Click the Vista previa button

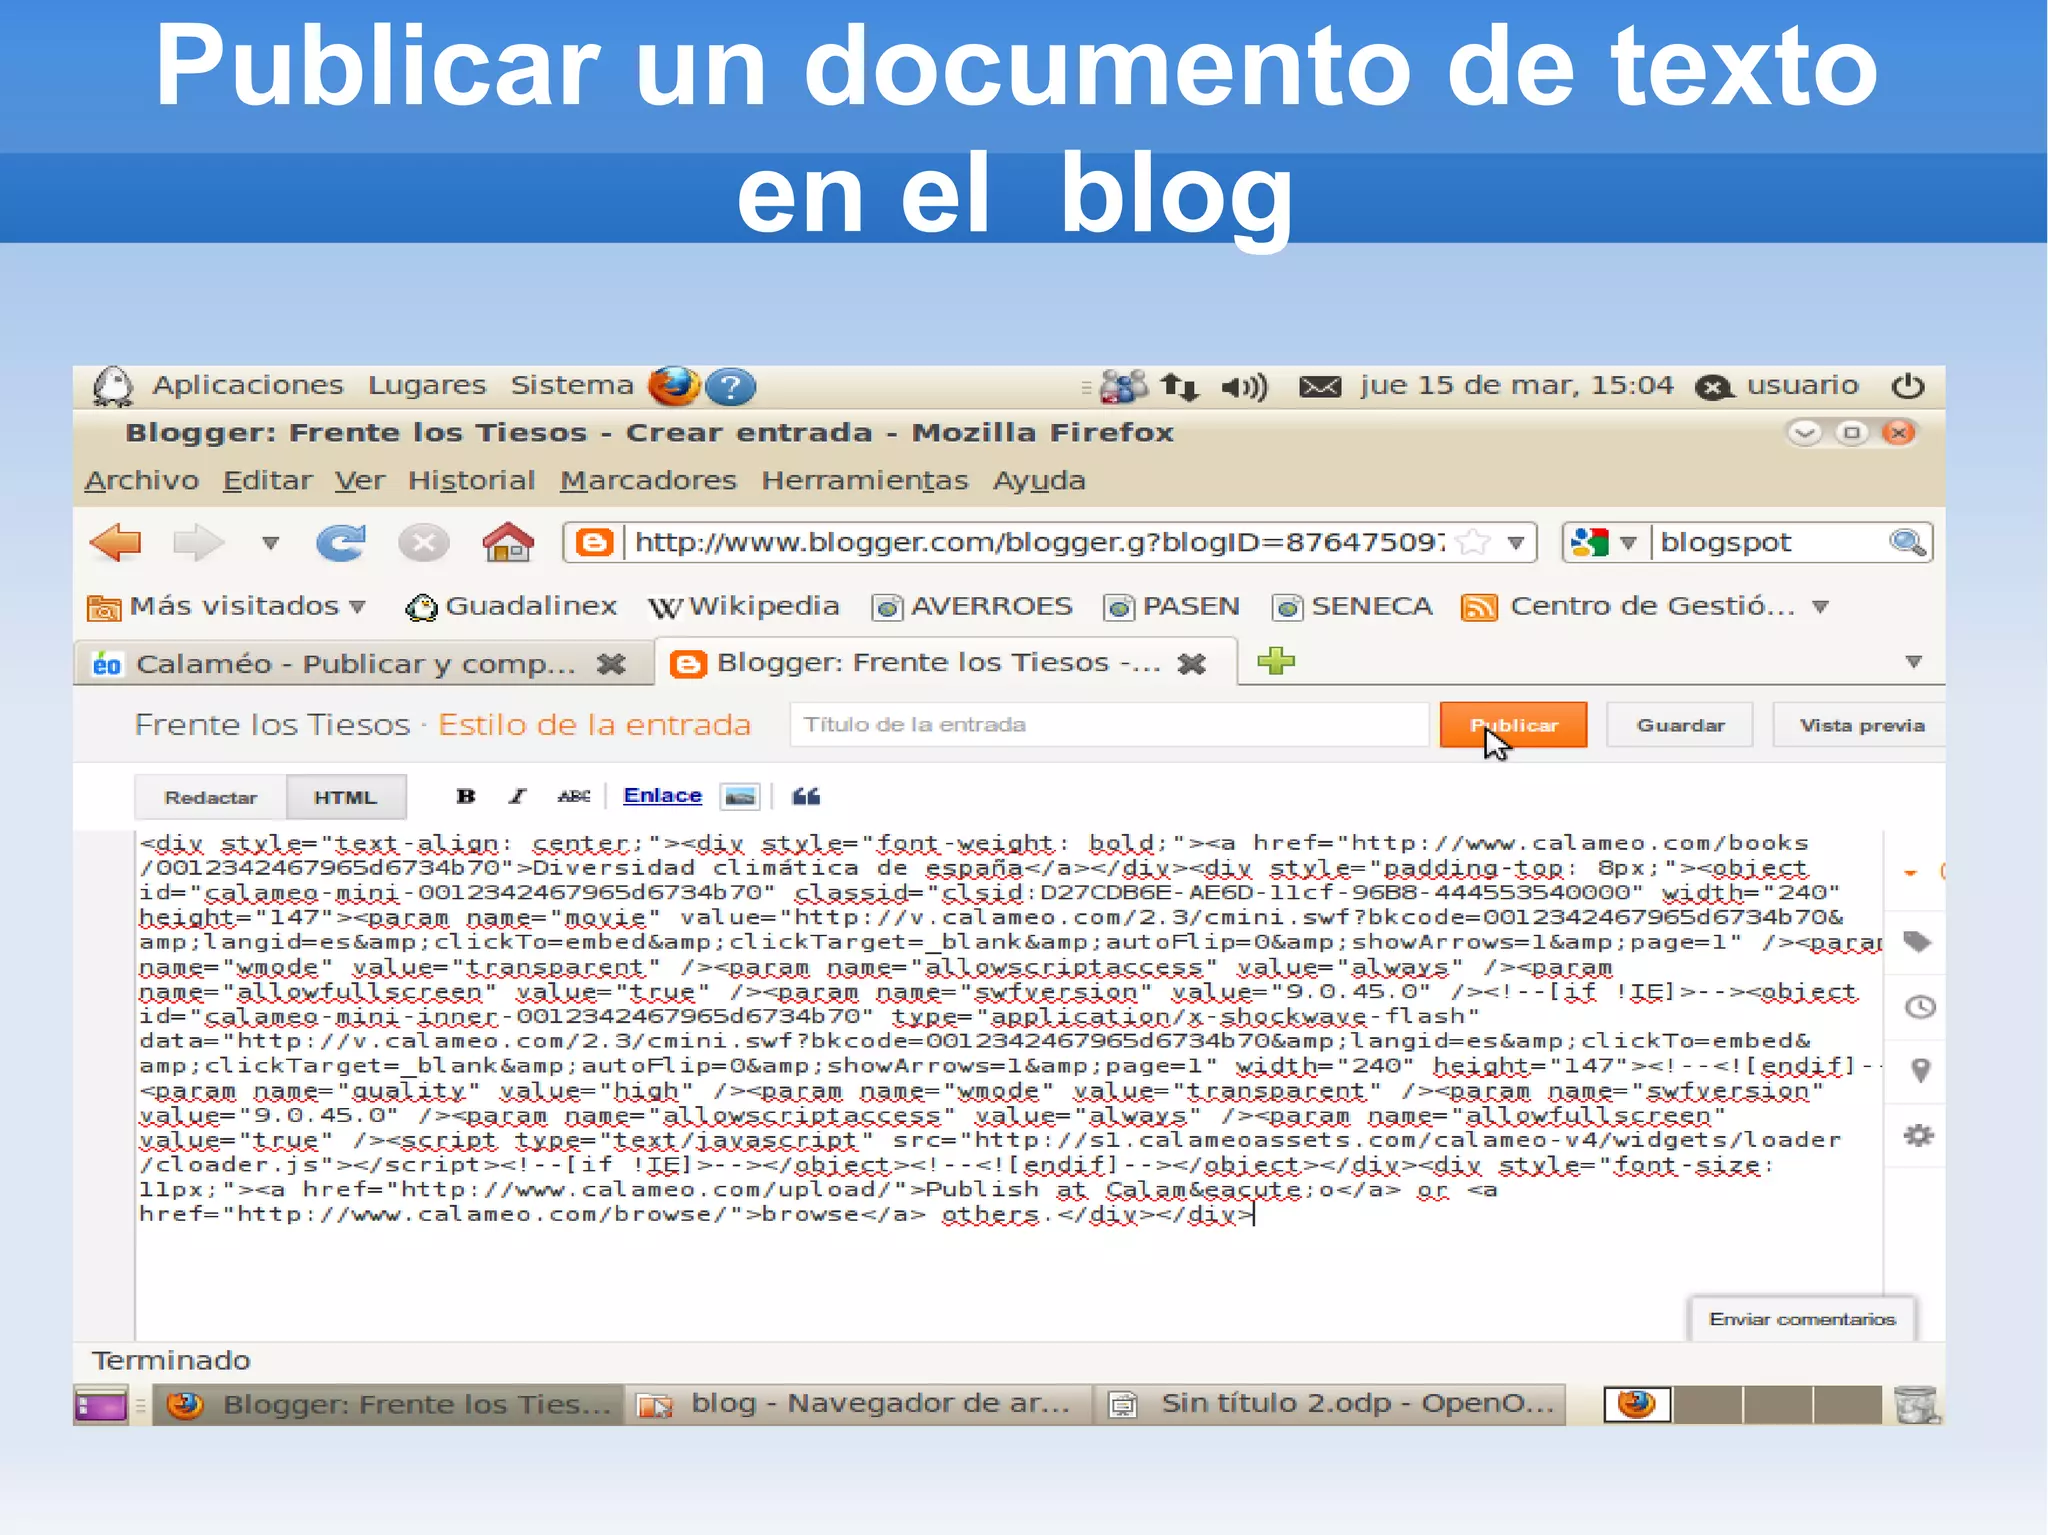(x=1860, y=725)
